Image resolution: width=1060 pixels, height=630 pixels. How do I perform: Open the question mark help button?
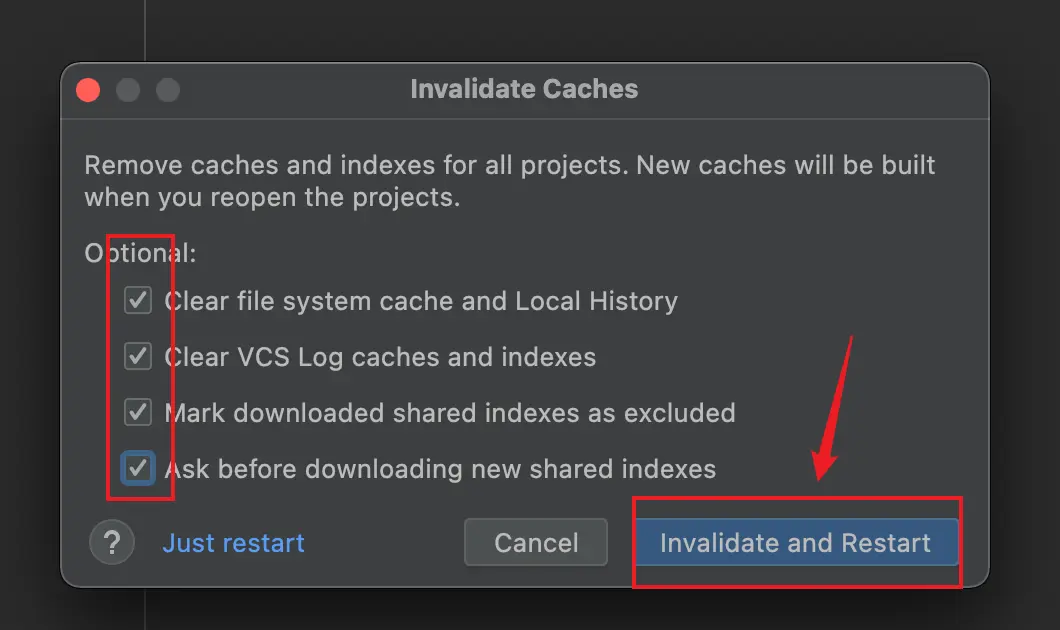(x=112, y=543)
